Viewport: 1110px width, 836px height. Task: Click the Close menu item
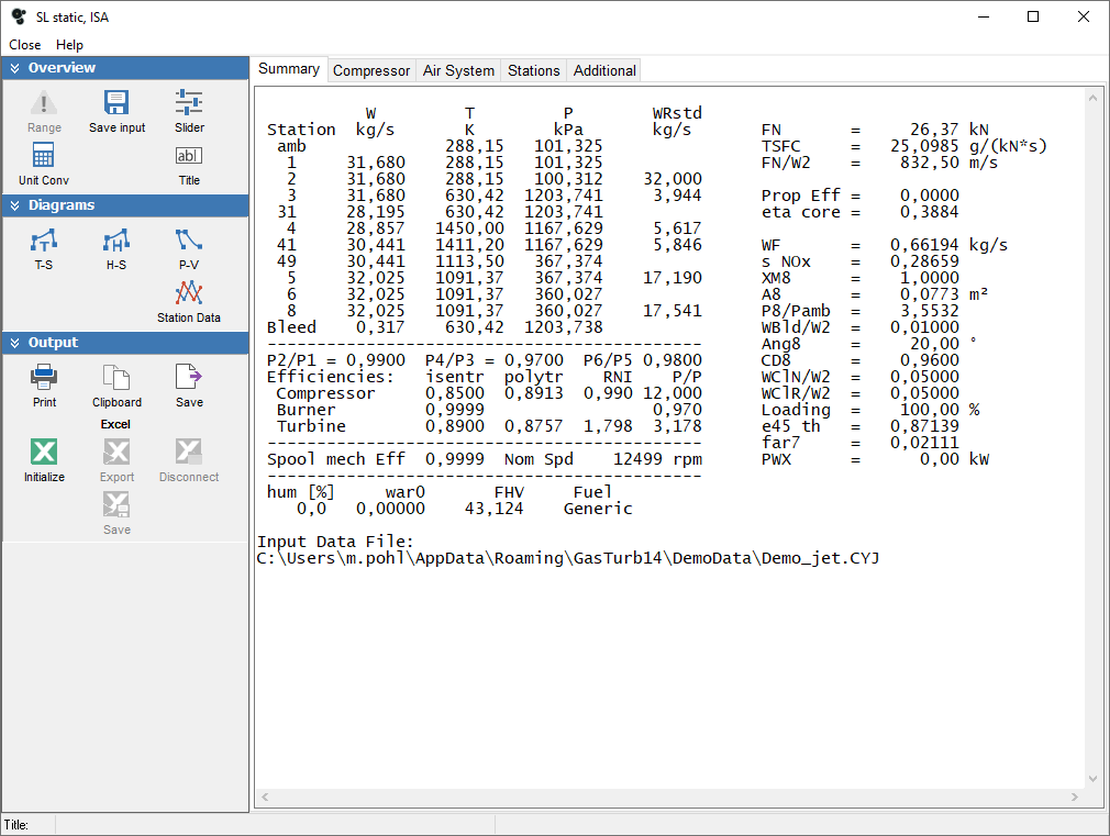click(25, 45)
